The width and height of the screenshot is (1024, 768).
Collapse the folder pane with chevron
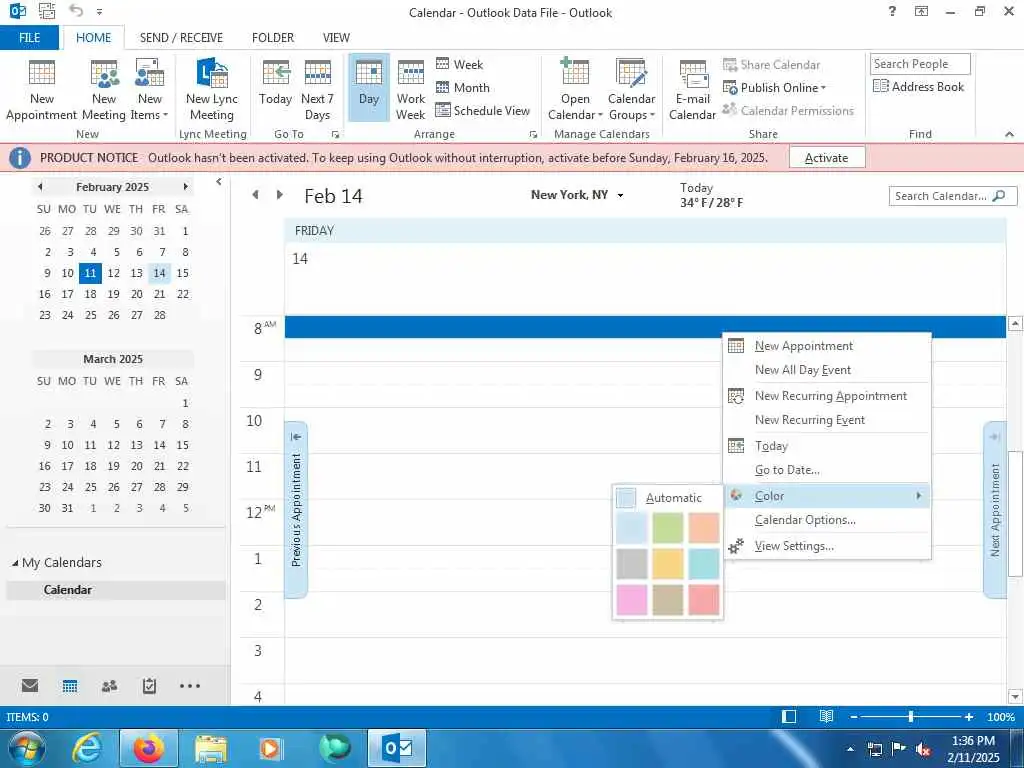tap(219, 182)
